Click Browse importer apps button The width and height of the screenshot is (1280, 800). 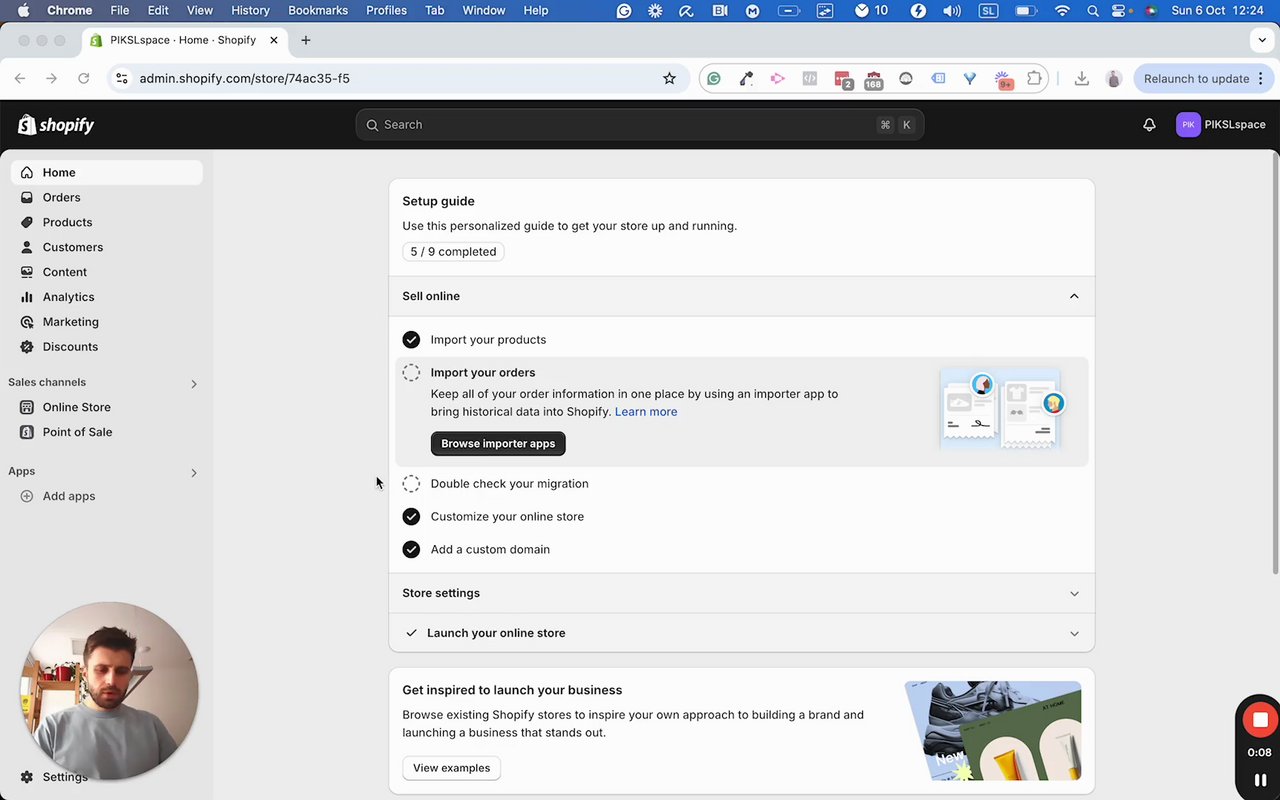point(498,443)
